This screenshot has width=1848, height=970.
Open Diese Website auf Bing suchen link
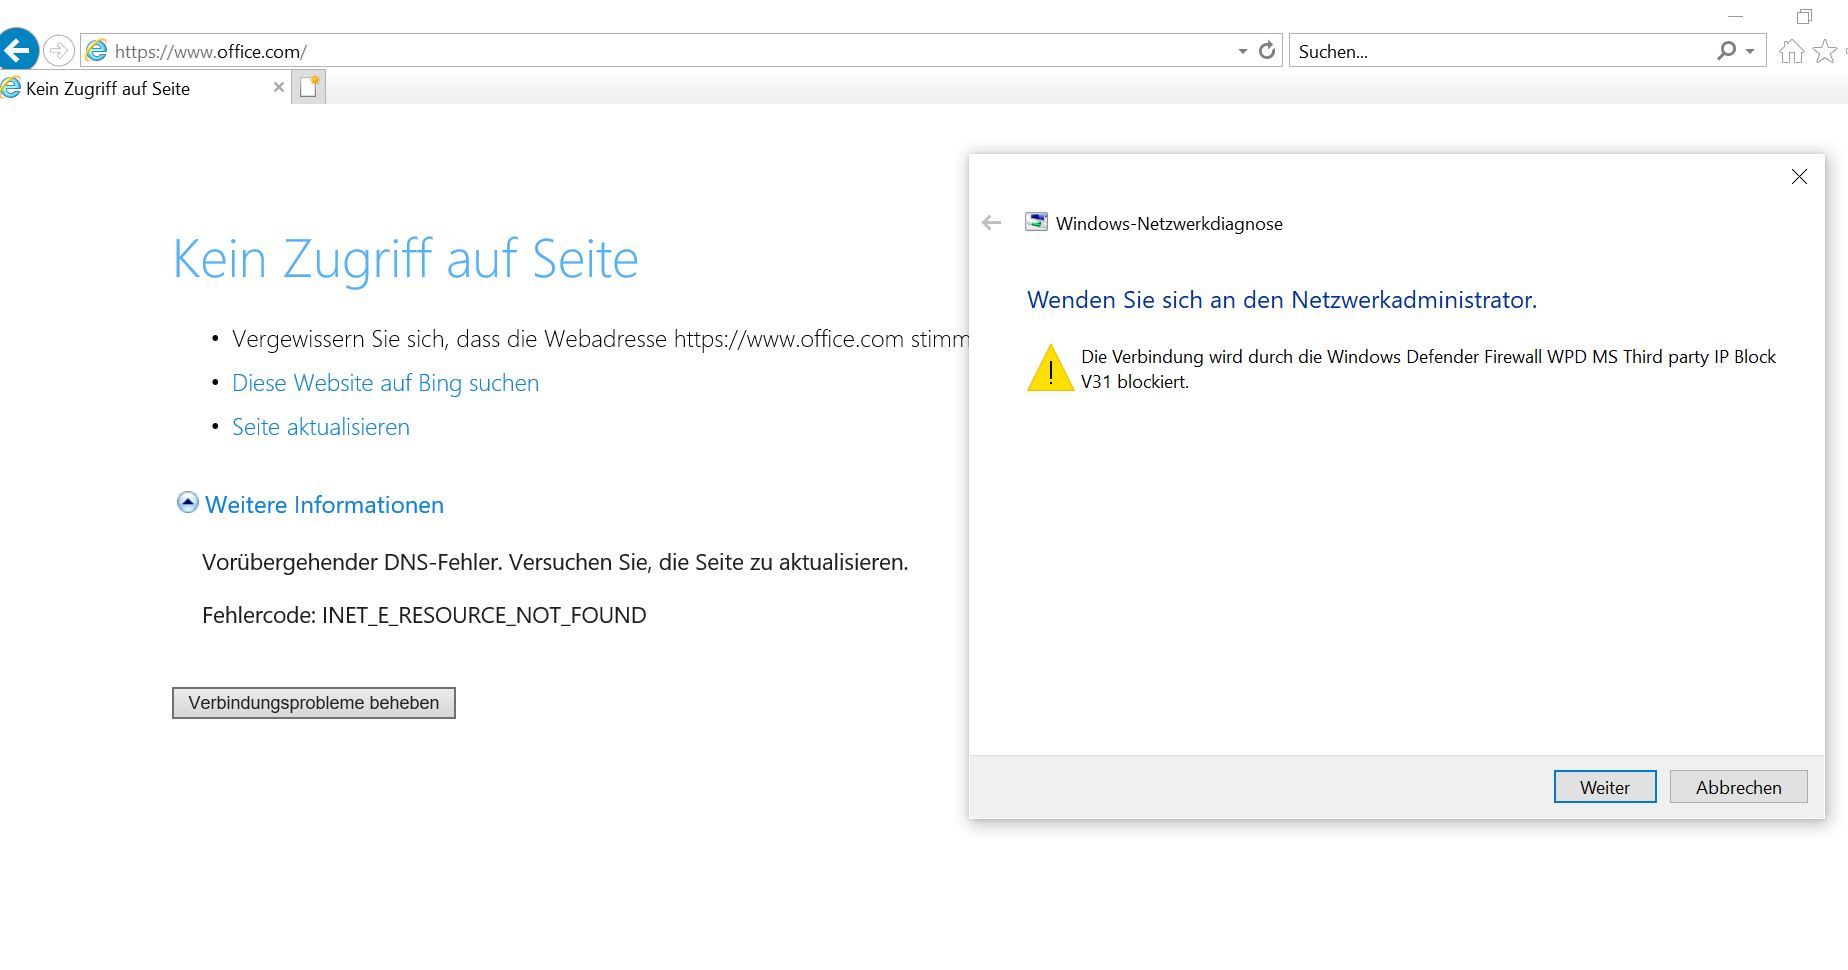click(385, 383)
